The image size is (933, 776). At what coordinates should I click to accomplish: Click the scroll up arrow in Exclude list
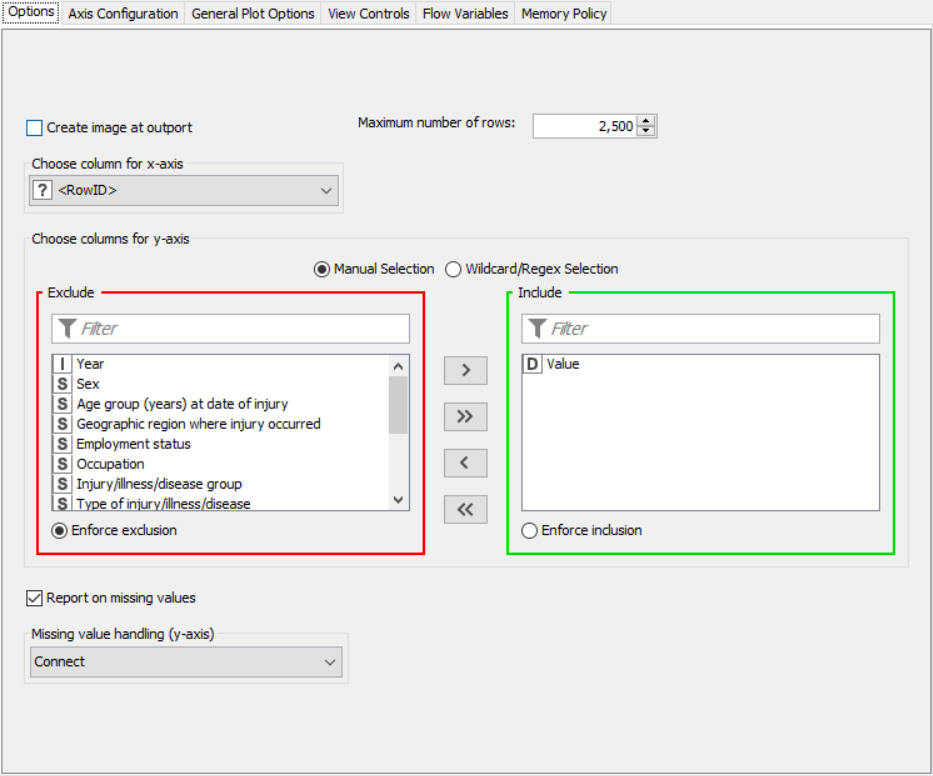[399, 366]
